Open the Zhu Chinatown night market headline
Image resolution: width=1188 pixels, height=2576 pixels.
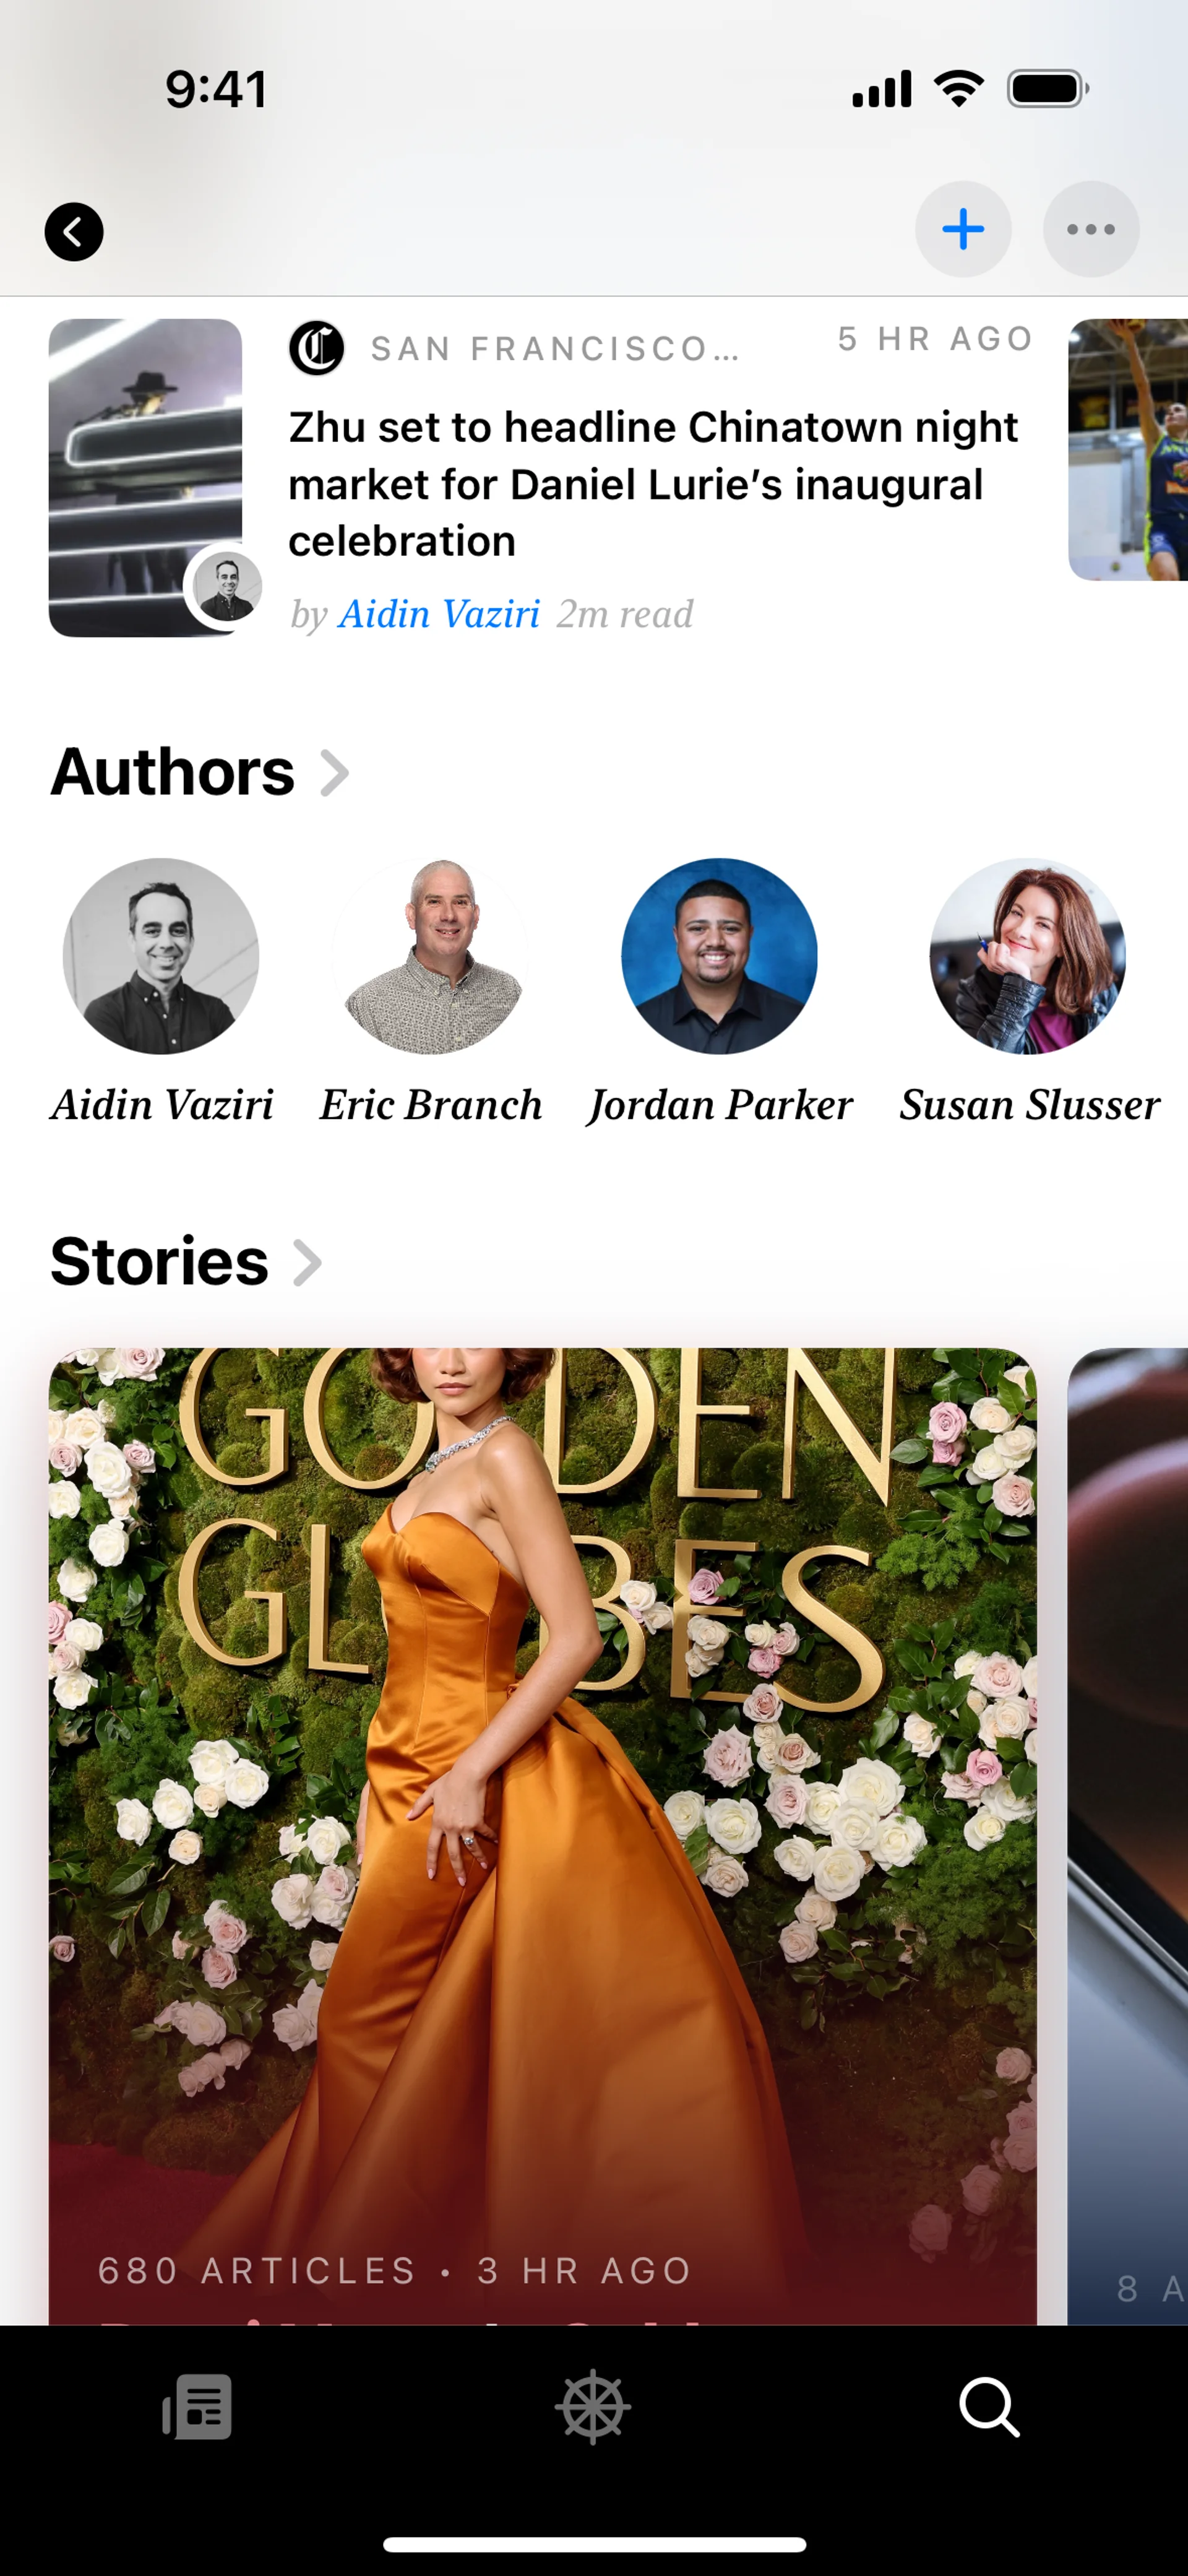pyautogui.click(x=653, y=484)
